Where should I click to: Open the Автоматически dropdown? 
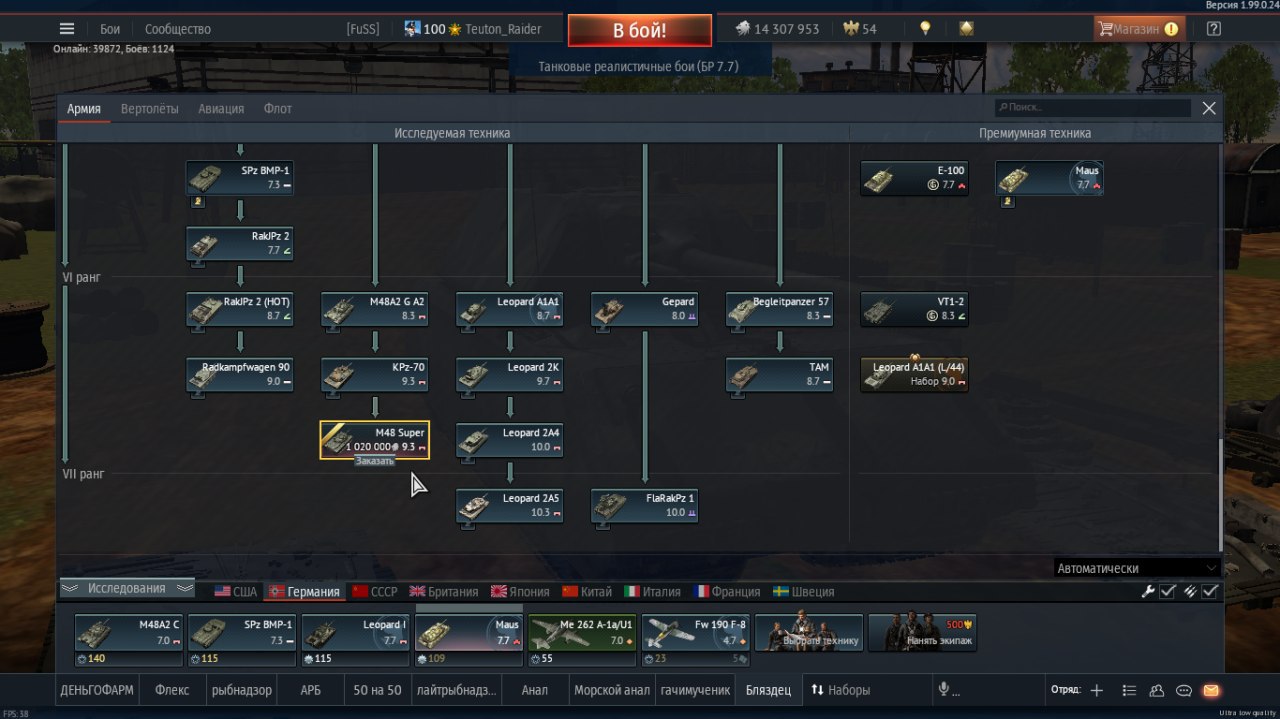pyautogui.click(x=1137, y=568)
